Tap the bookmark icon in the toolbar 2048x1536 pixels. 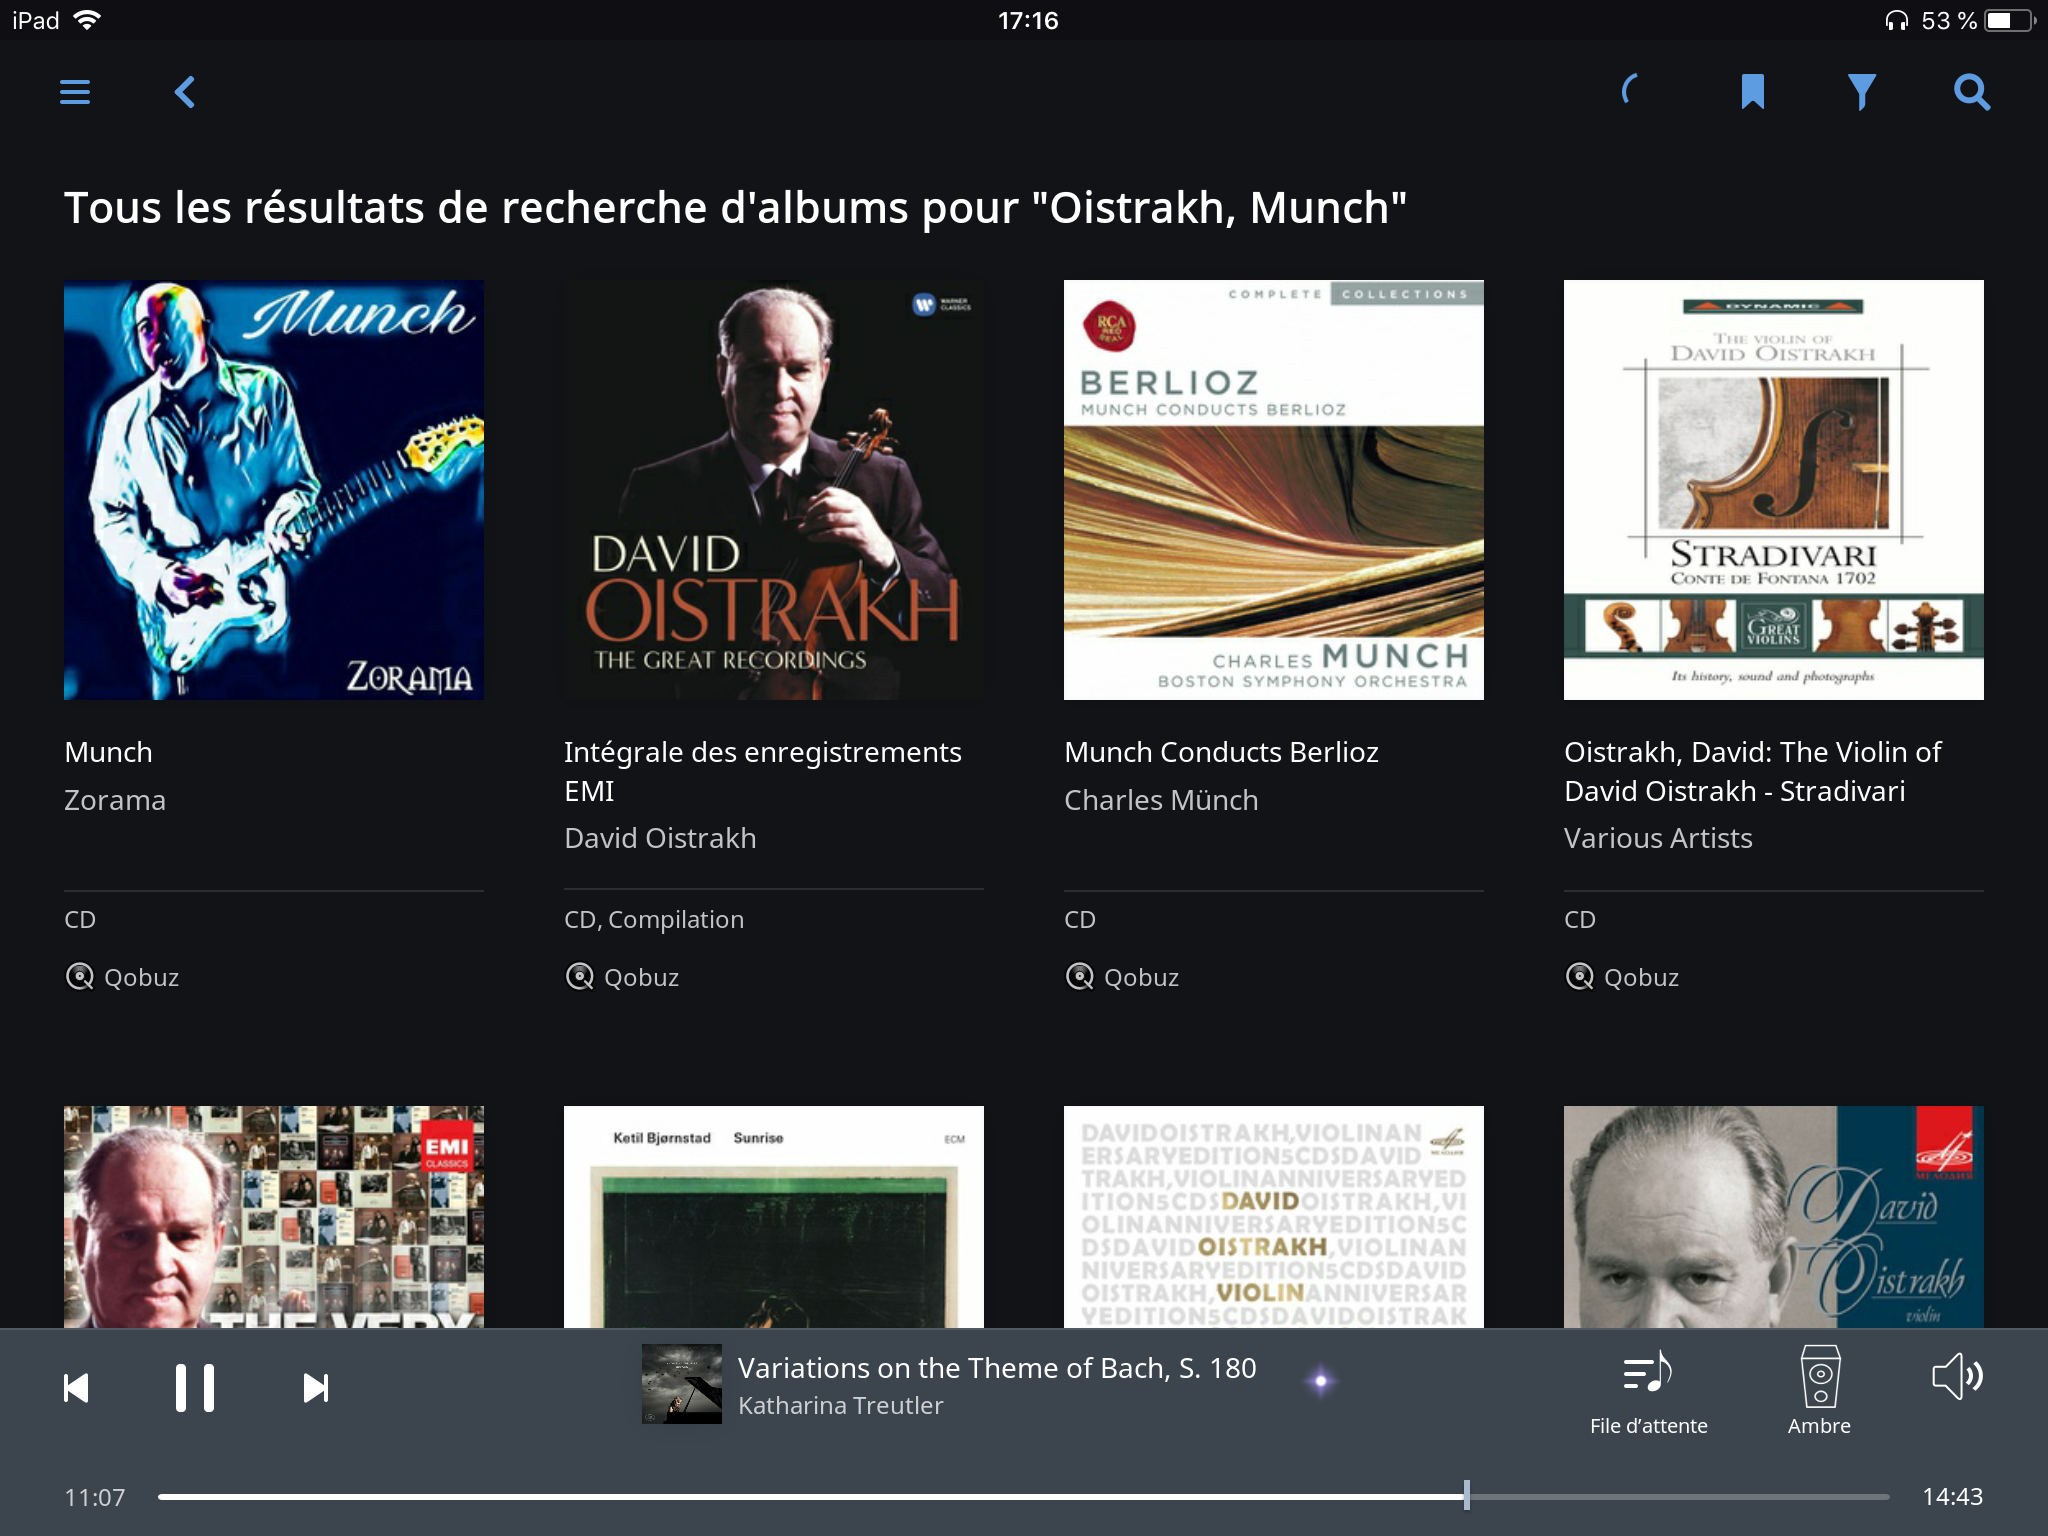(x=1752, y=92)
